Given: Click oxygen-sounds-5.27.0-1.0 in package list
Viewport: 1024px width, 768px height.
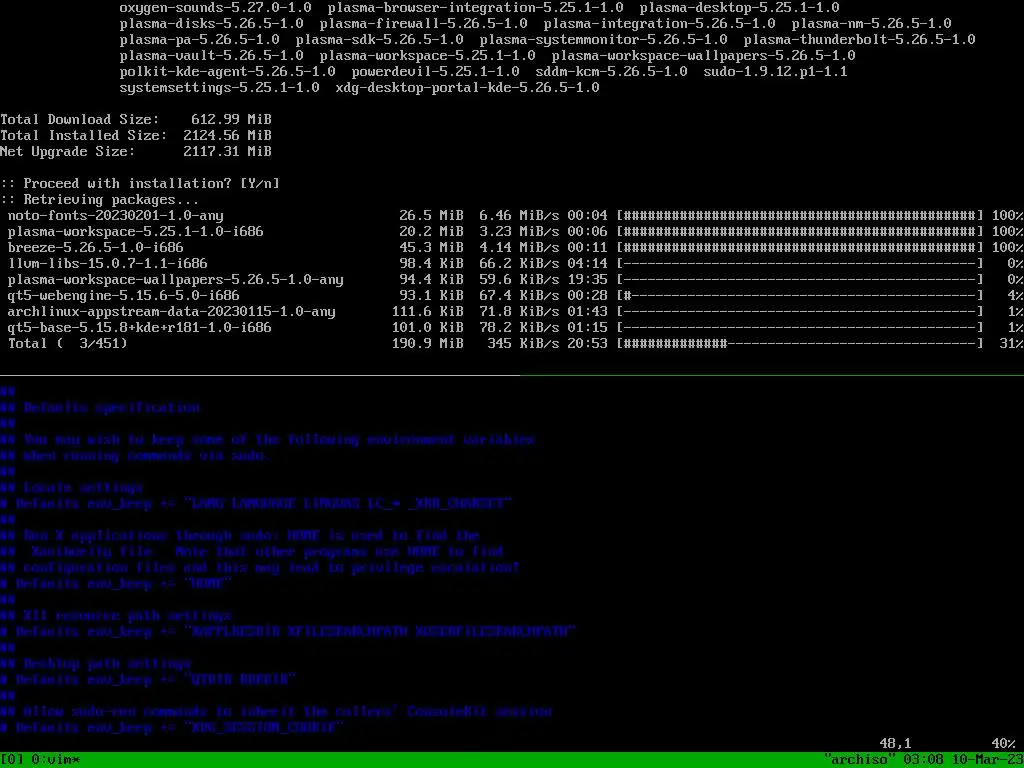Looking at the screenshot, I should coord(216,7).
